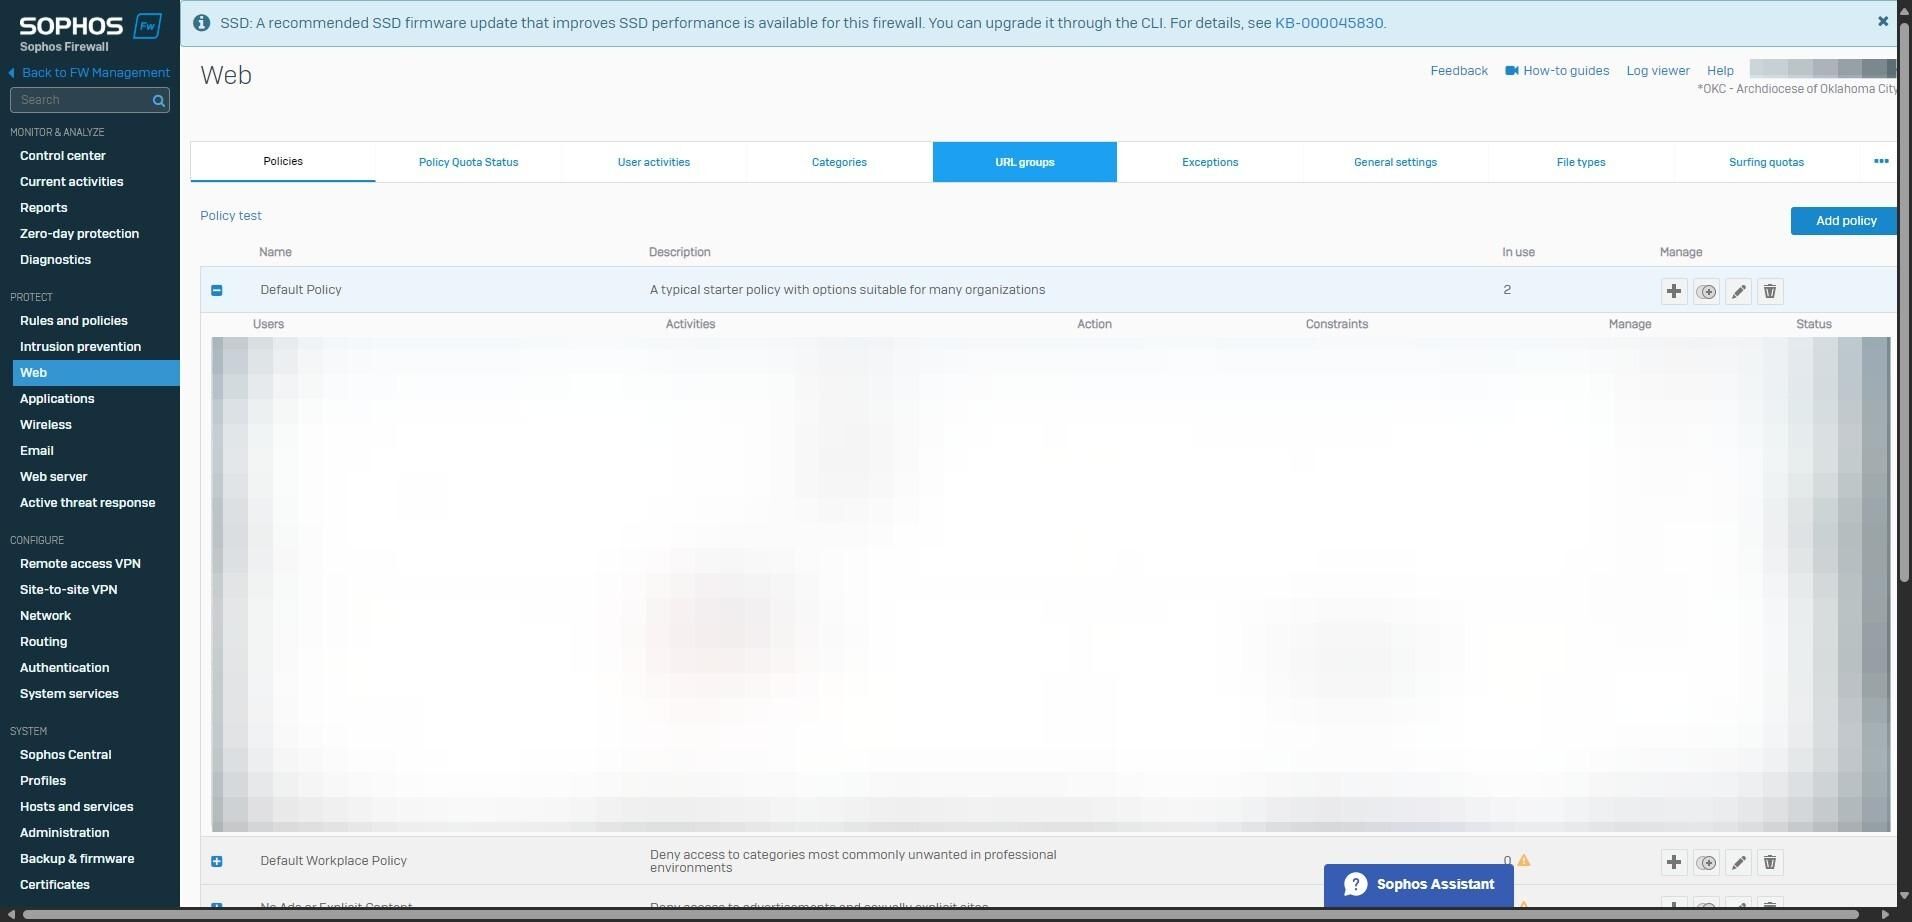
Task: Open Applications section
Action: click(x=57, y=399)
